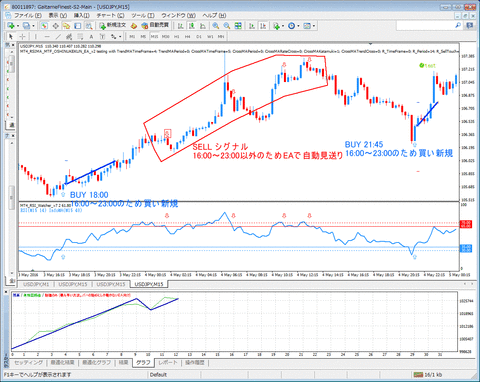Click the chat bubble icon beside search
This screenshot has width=480, height=382.
tap(470, 25)
